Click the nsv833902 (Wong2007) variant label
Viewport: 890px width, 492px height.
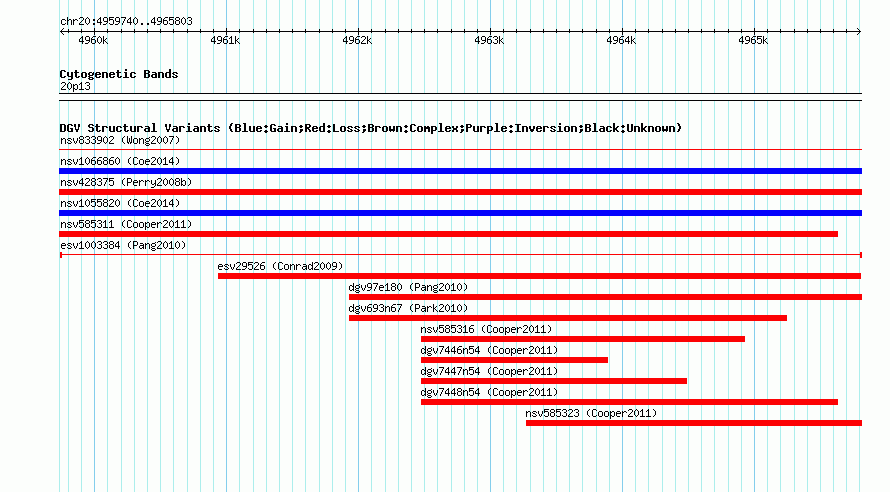click(120, 140)
